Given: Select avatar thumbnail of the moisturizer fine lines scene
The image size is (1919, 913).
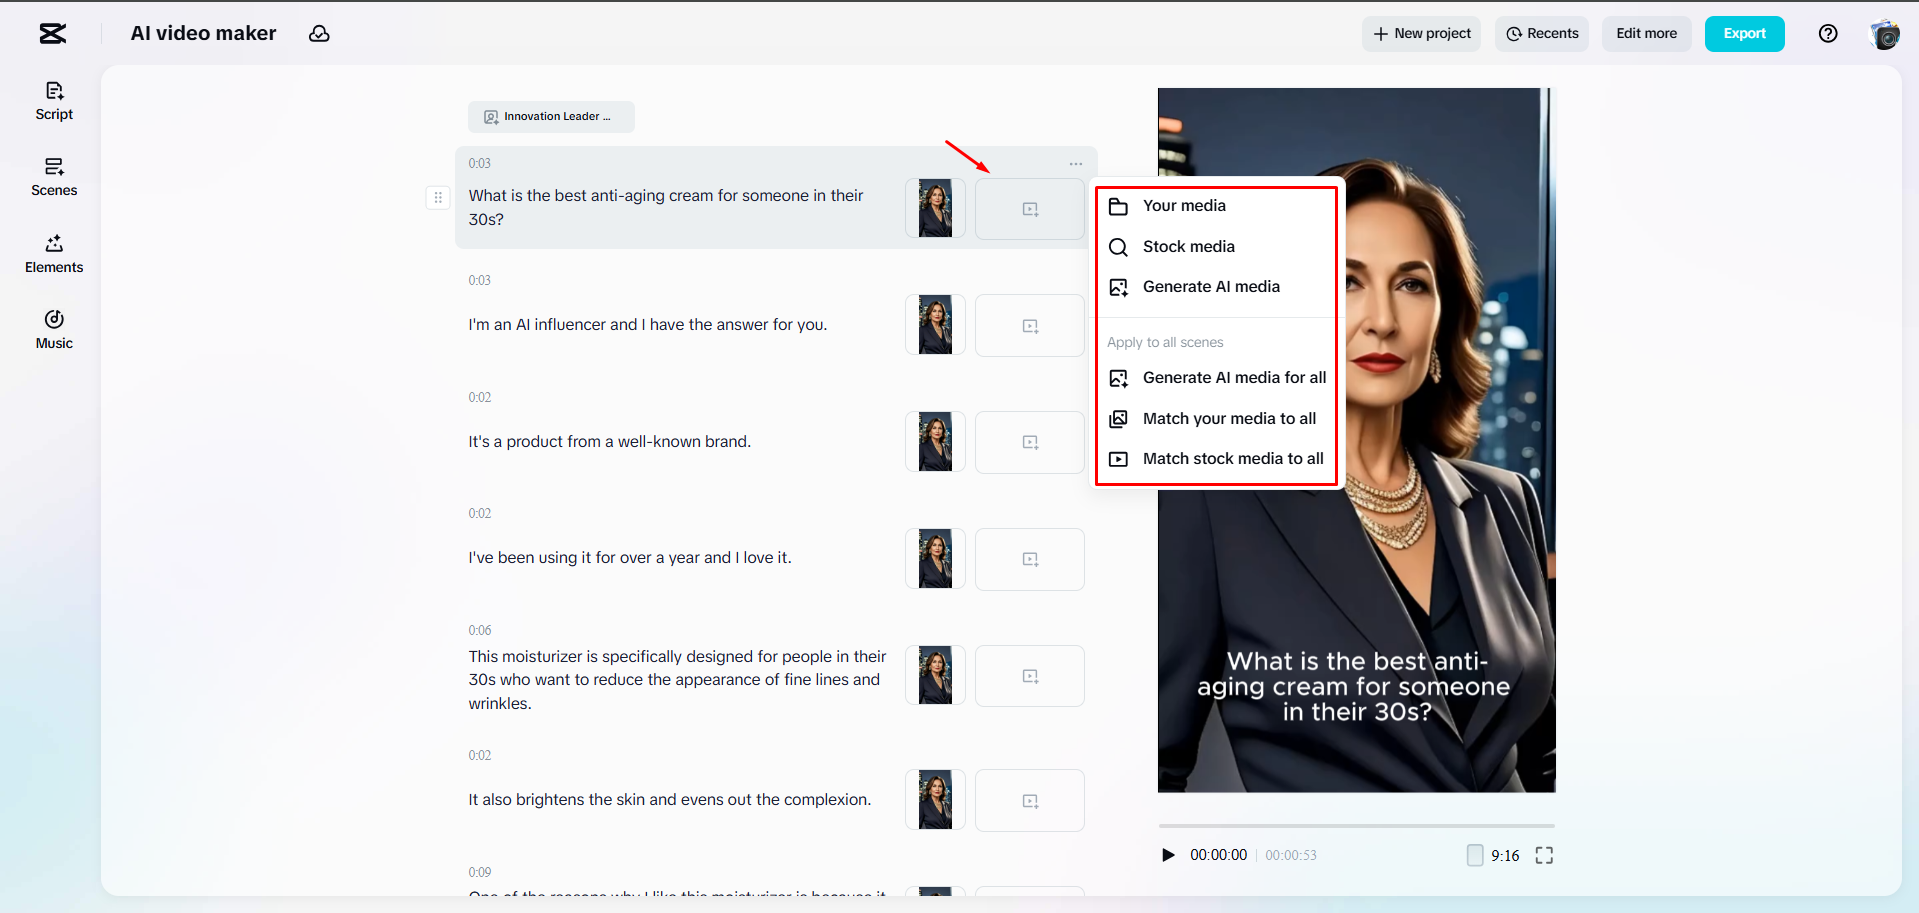Looking at the screenshot, I should [935, 675].
